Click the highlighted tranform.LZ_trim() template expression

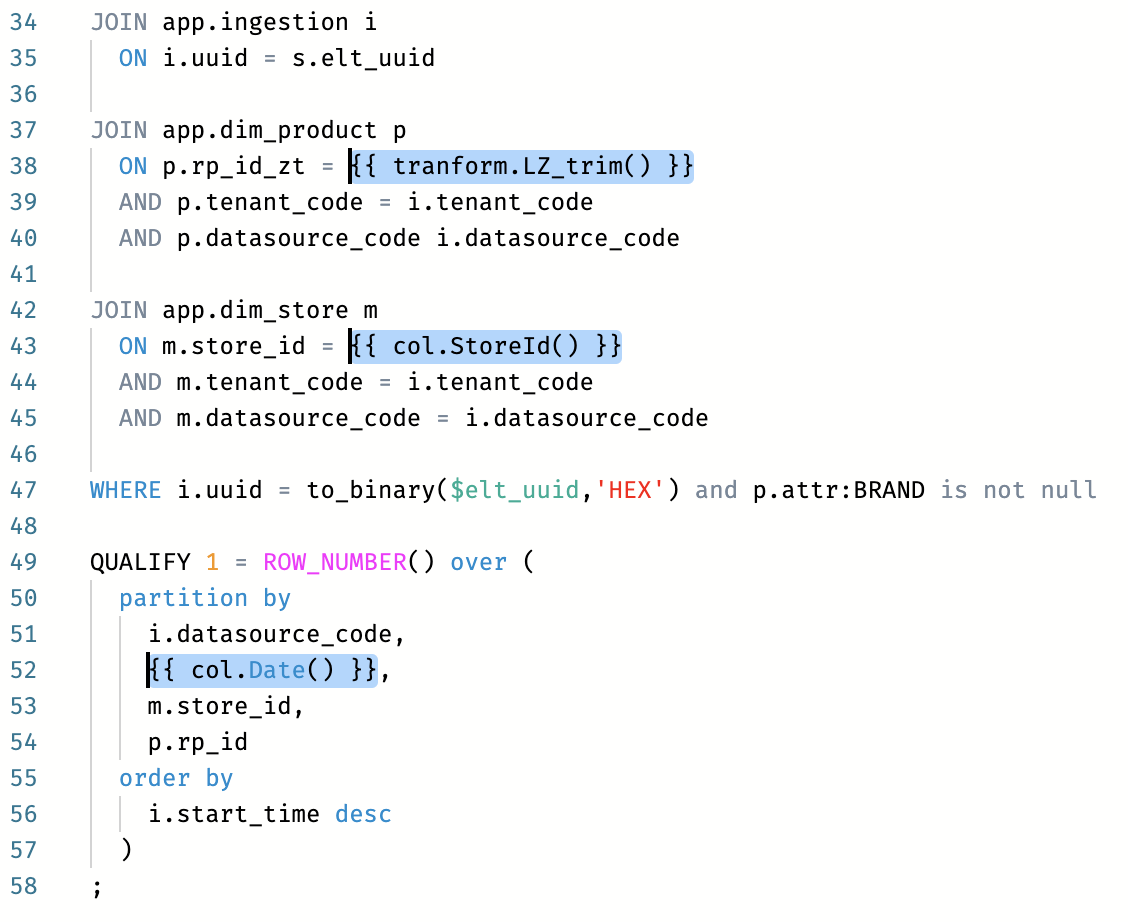coord(521,166)
